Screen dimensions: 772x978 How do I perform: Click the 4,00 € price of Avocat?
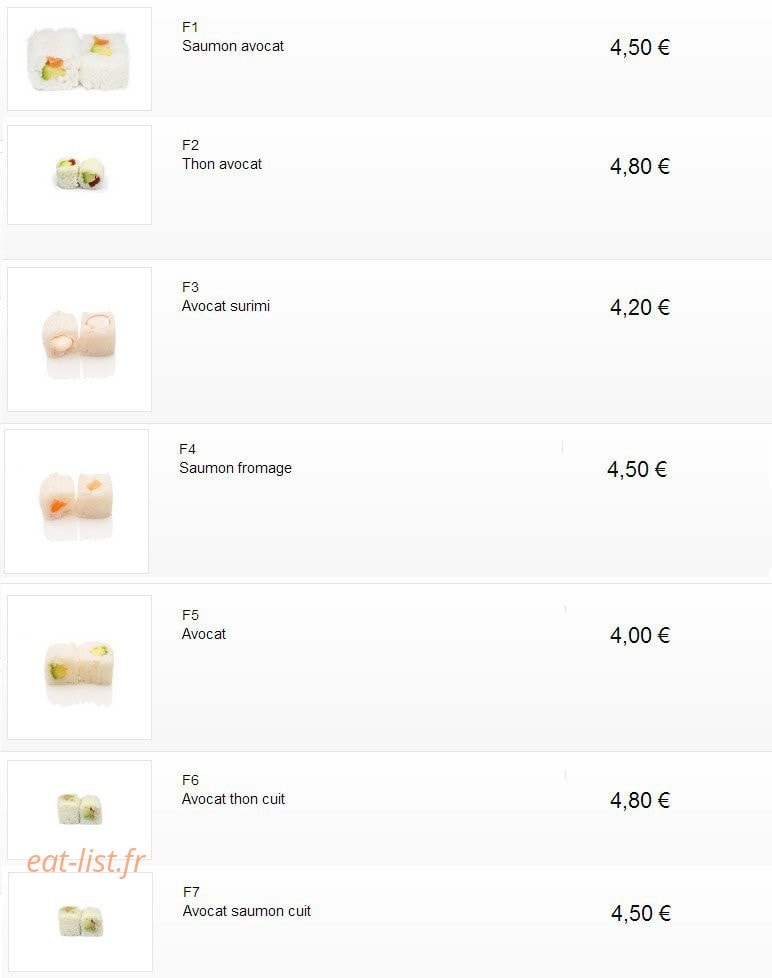coord(640,636)
